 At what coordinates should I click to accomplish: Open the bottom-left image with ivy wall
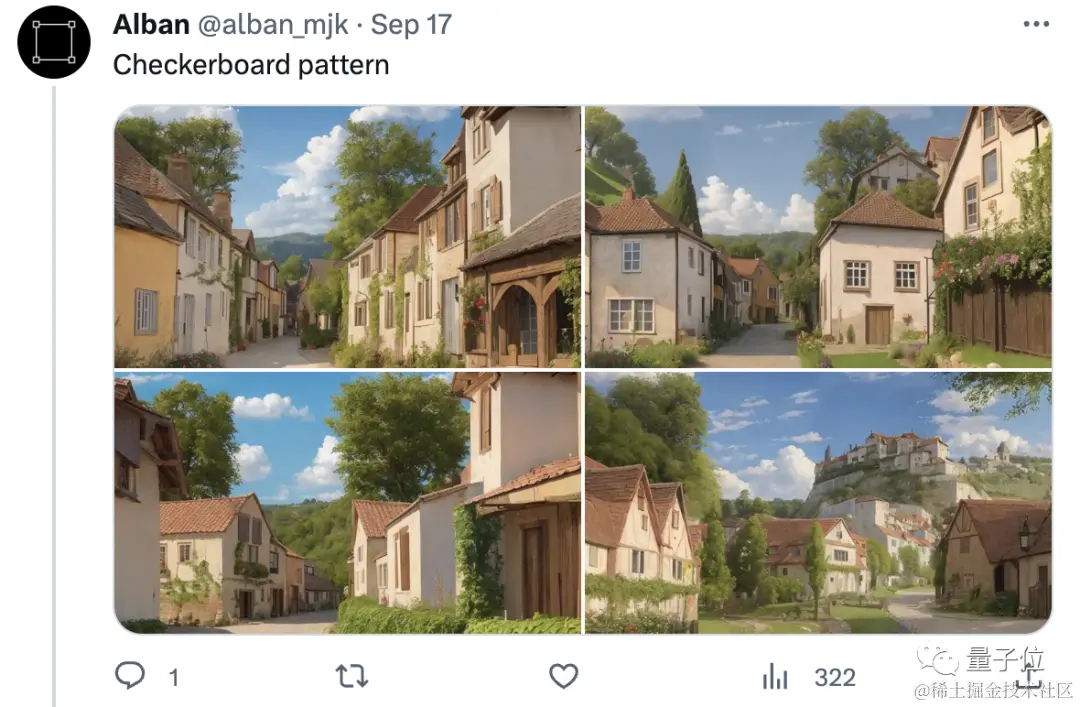click(347, 502)
